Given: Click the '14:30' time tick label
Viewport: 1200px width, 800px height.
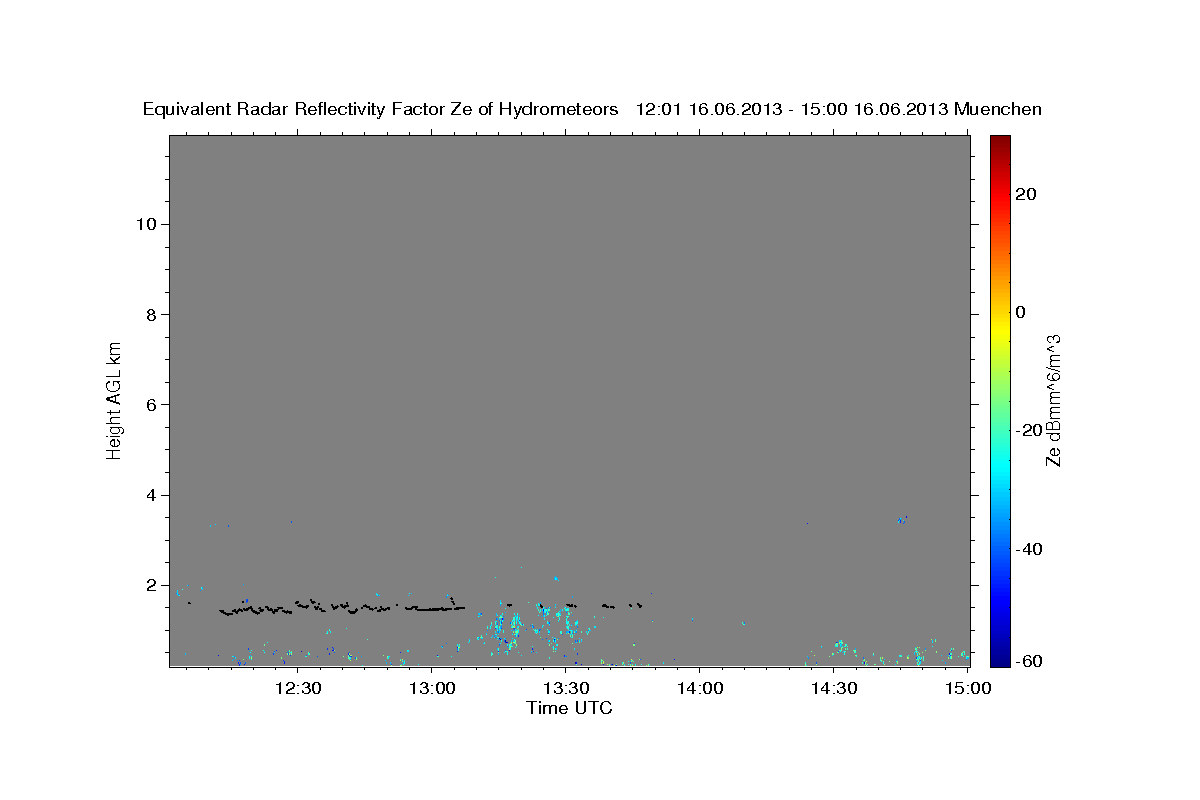Looking at the screenshot, I should (833, 688).
